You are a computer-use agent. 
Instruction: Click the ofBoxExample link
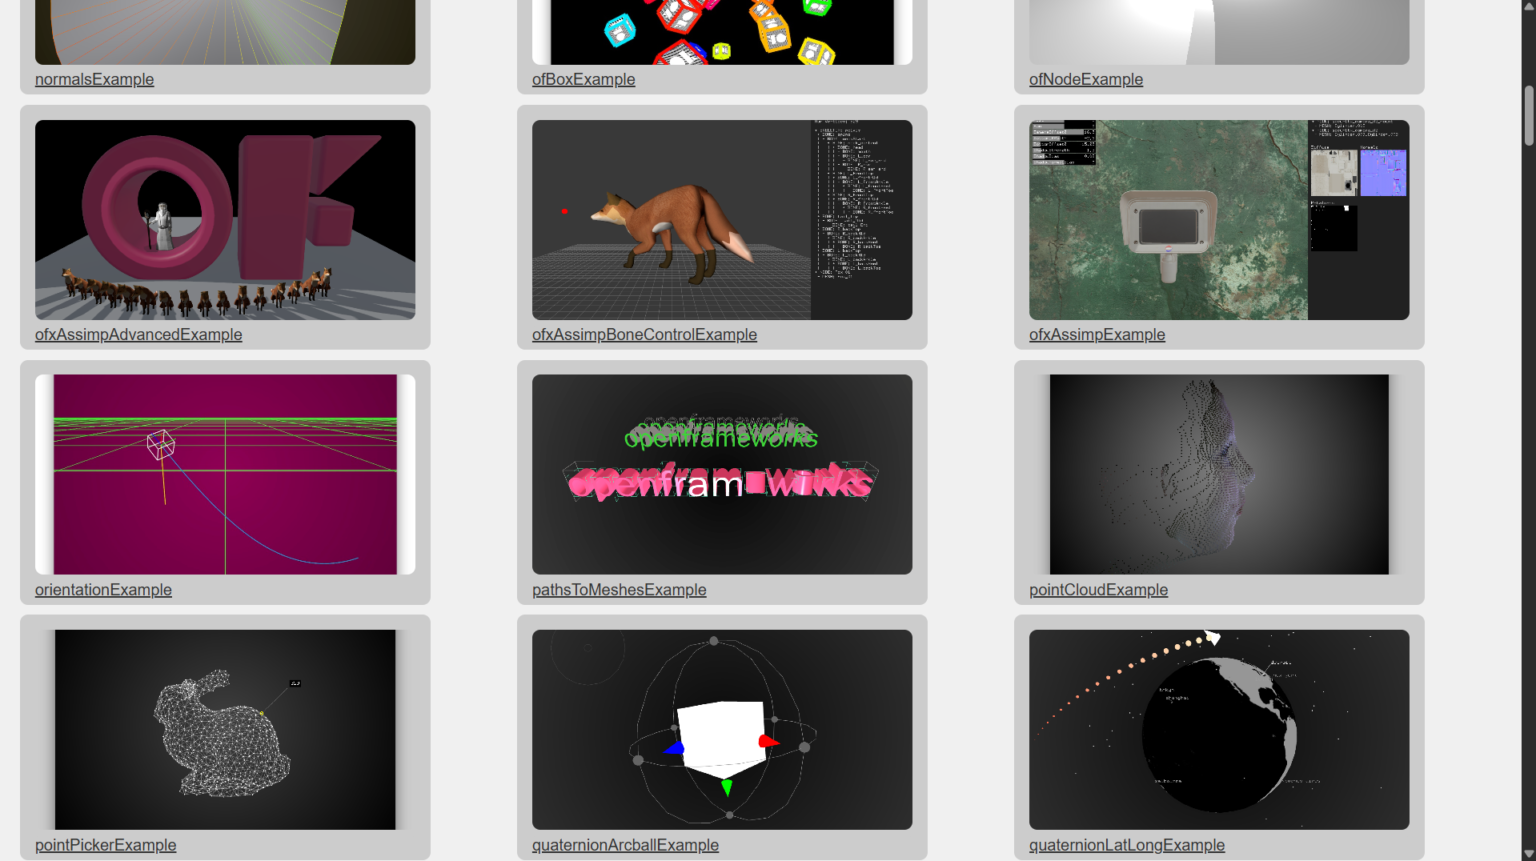pyautogui.click(x=583, y=79)
